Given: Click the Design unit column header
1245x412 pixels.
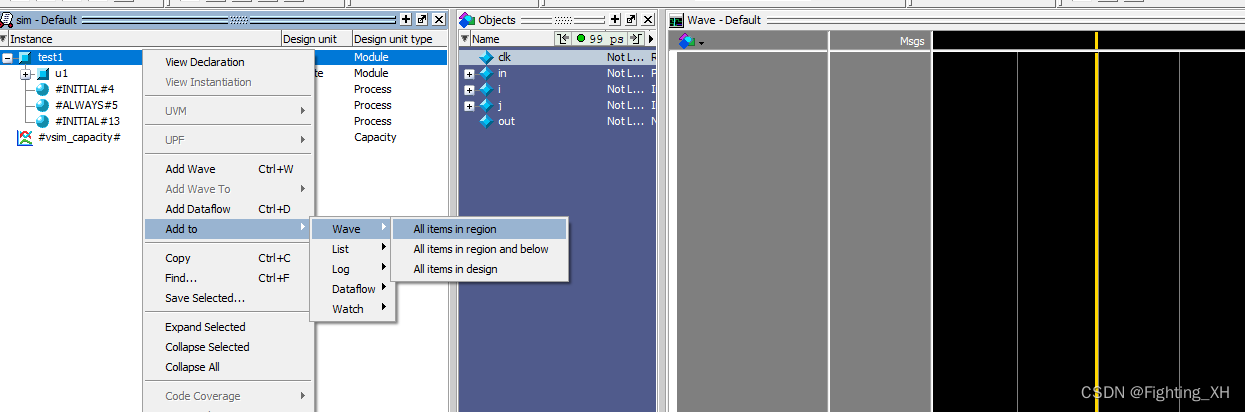Looking at the screenshot, I should [316, 39].
